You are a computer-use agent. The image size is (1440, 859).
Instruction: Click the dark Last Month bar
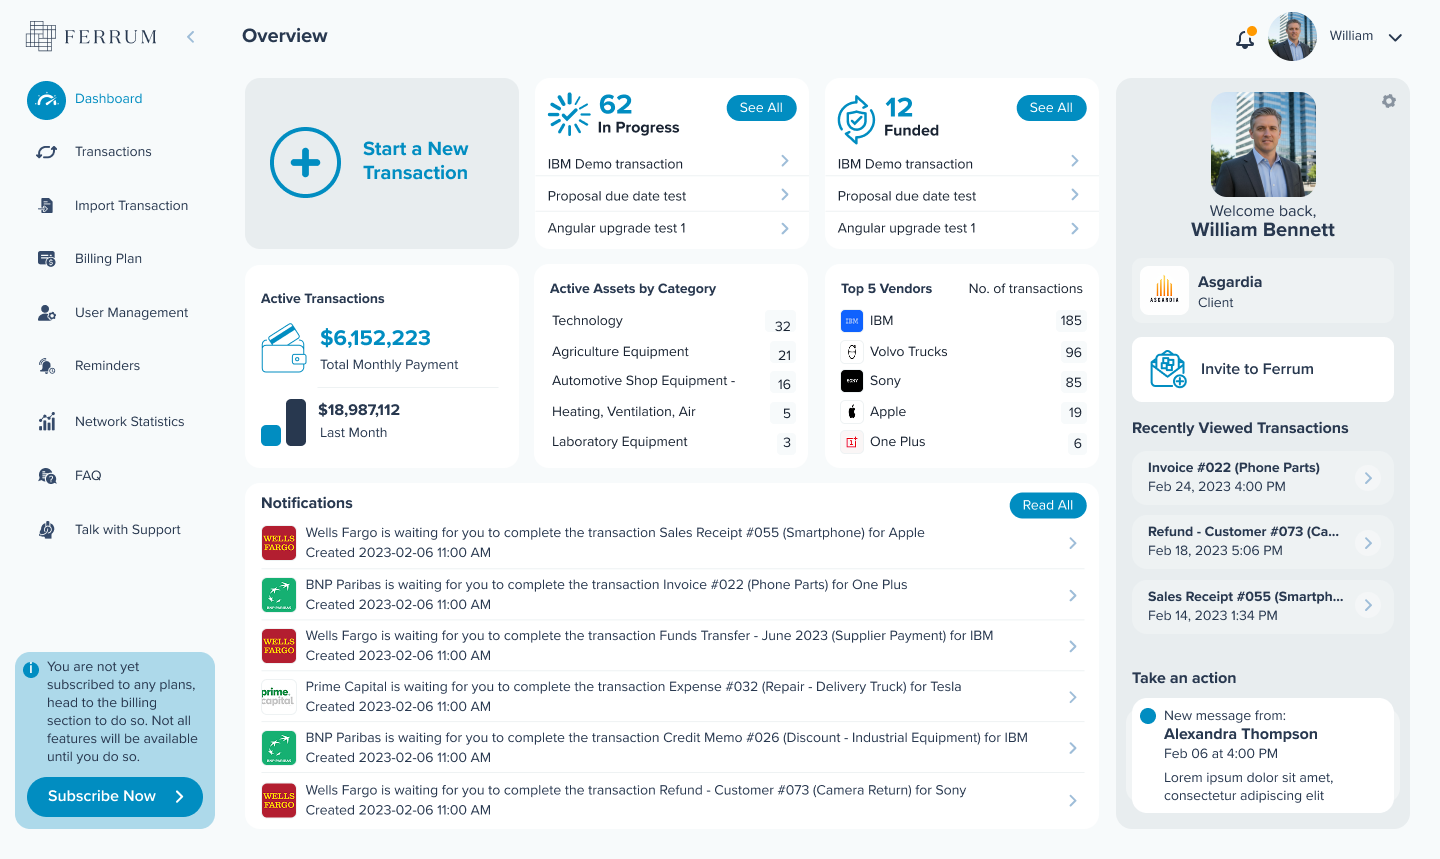click(x=296, y=422)
